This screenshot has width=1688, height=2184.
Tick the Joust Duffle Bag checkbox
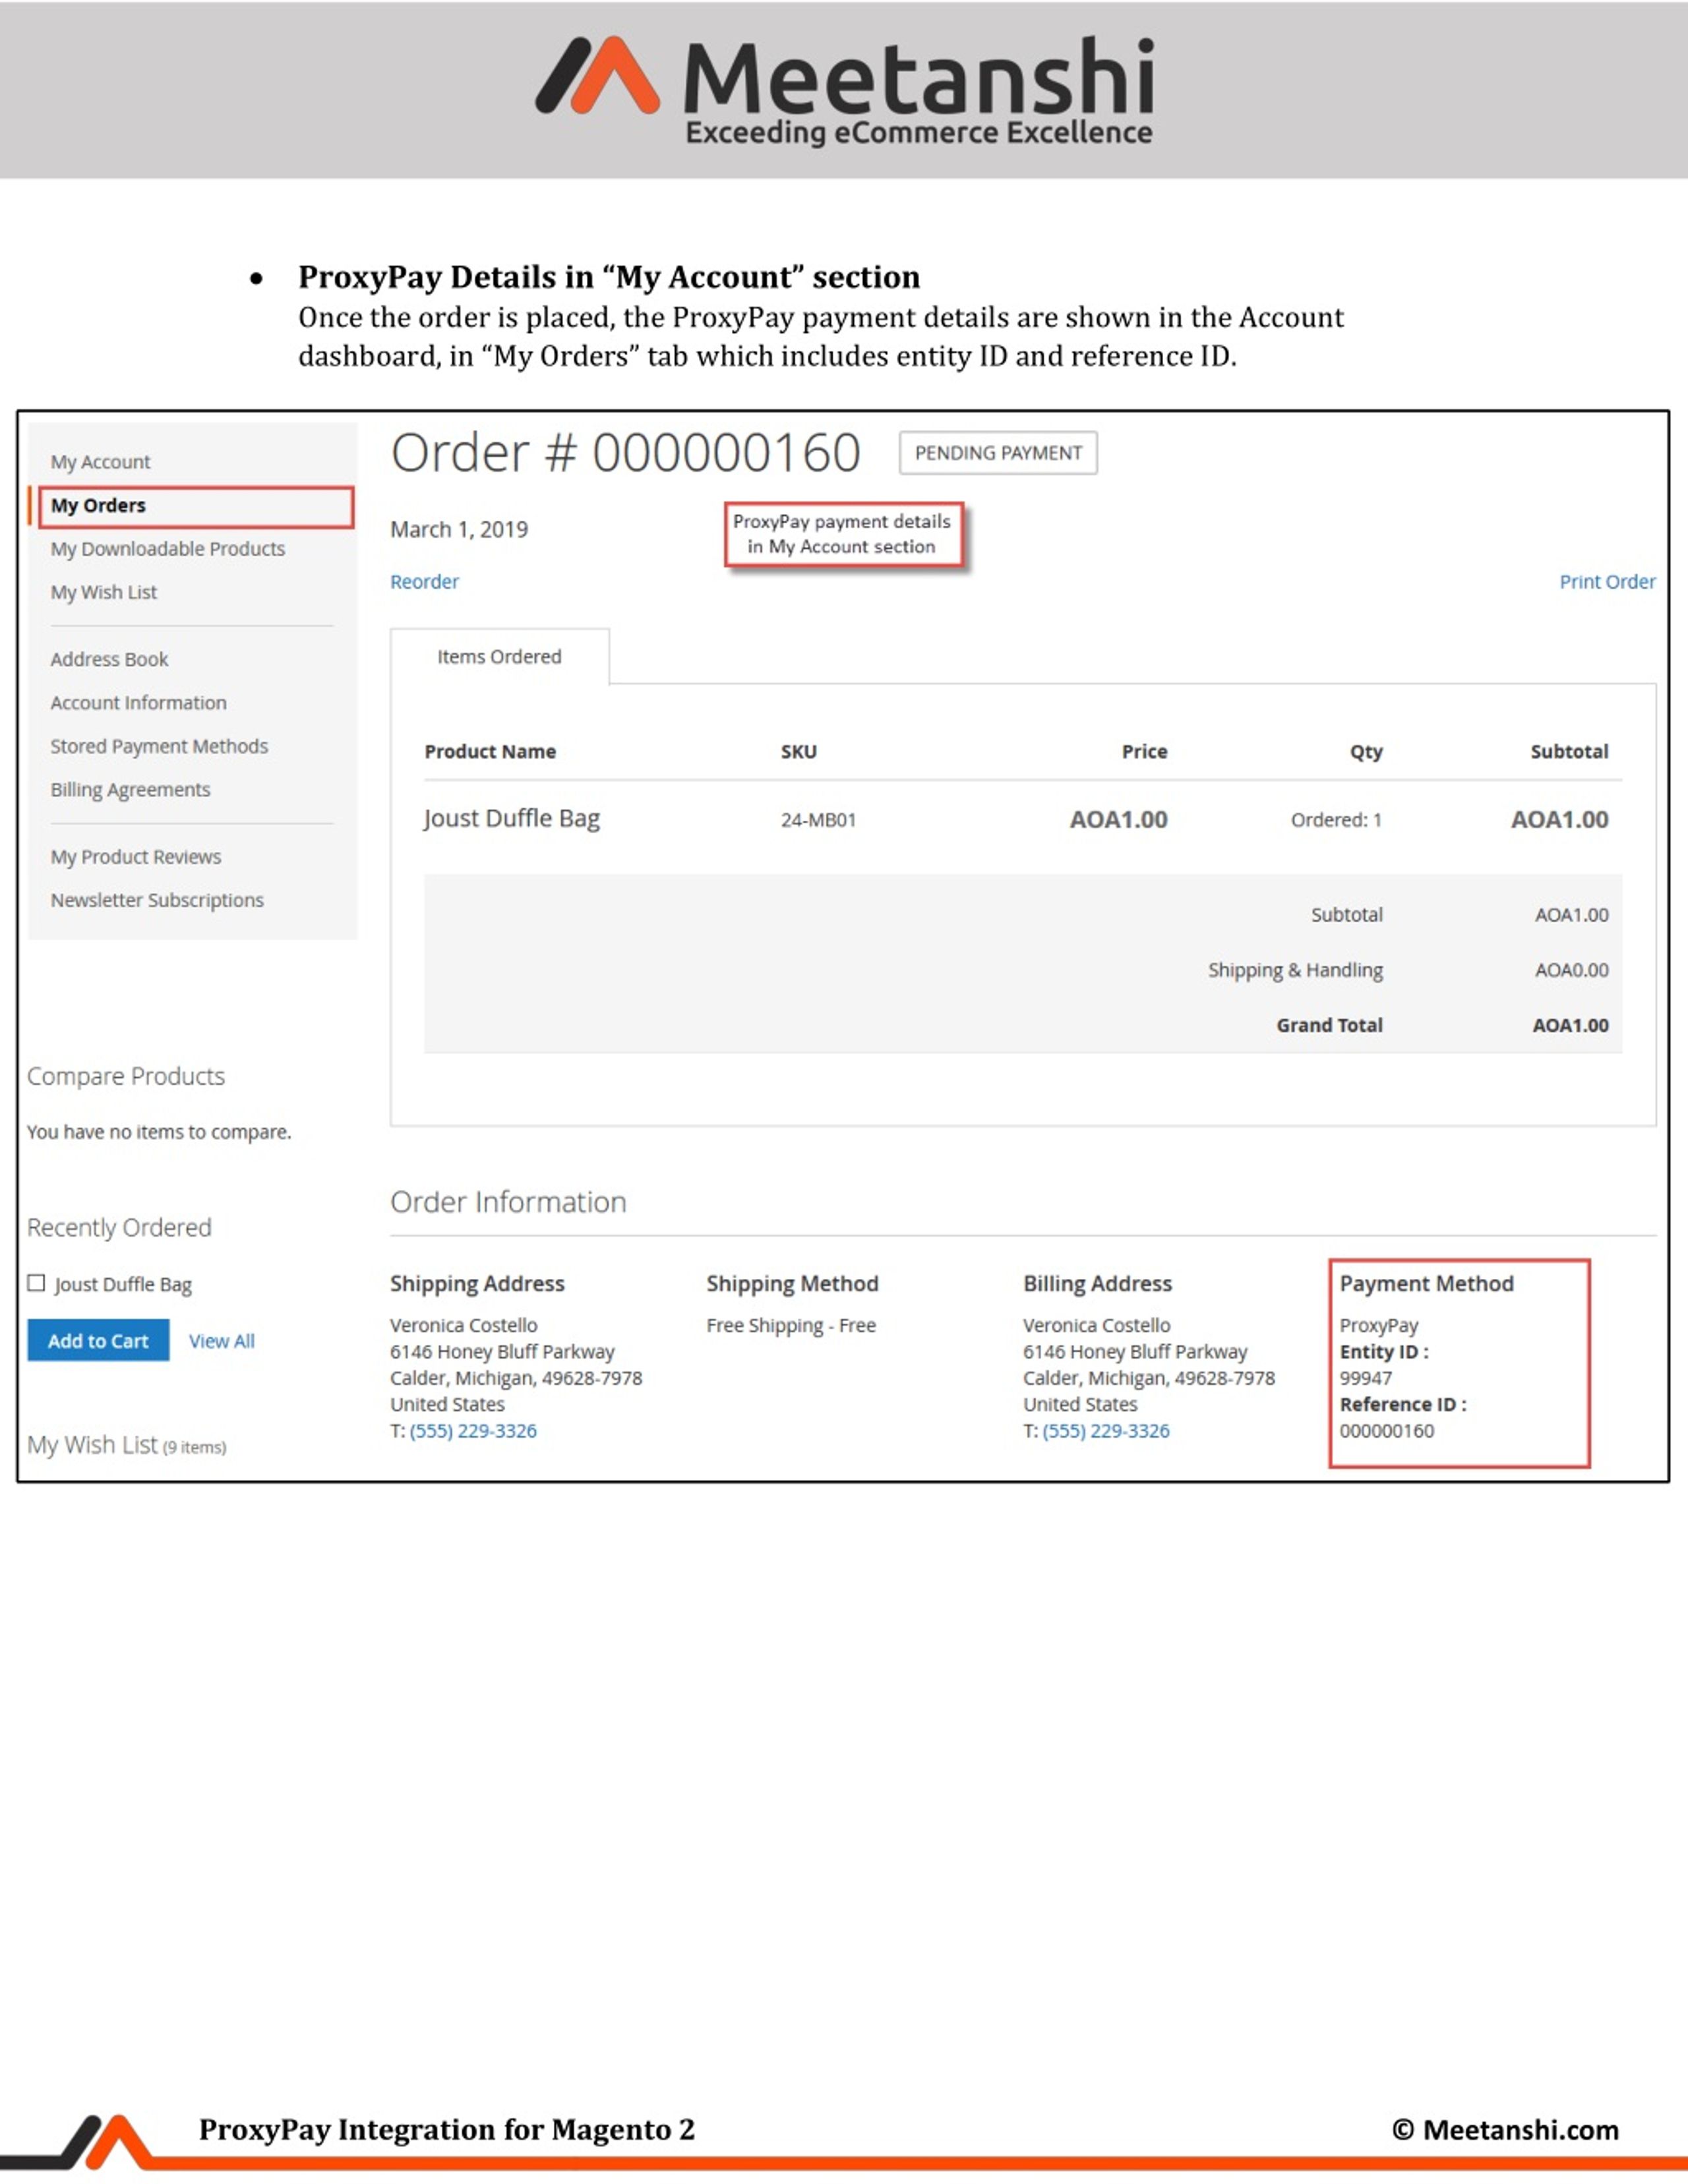point(37,1283)
